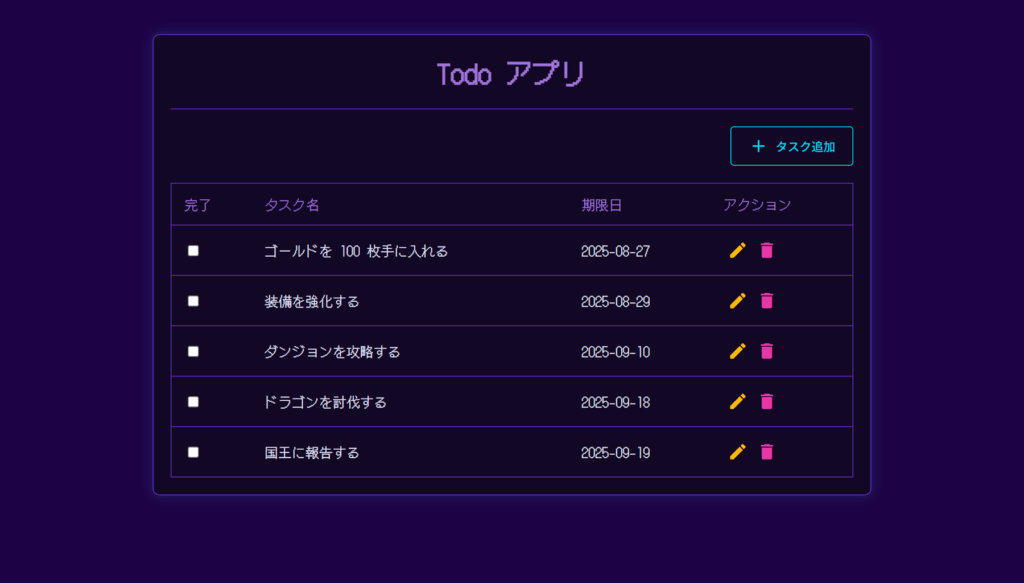Viewport: 1024px width, 583px height.
Task: Delete the ゴールドを 100 枚手に入れる task
Action: pos(767,251)
